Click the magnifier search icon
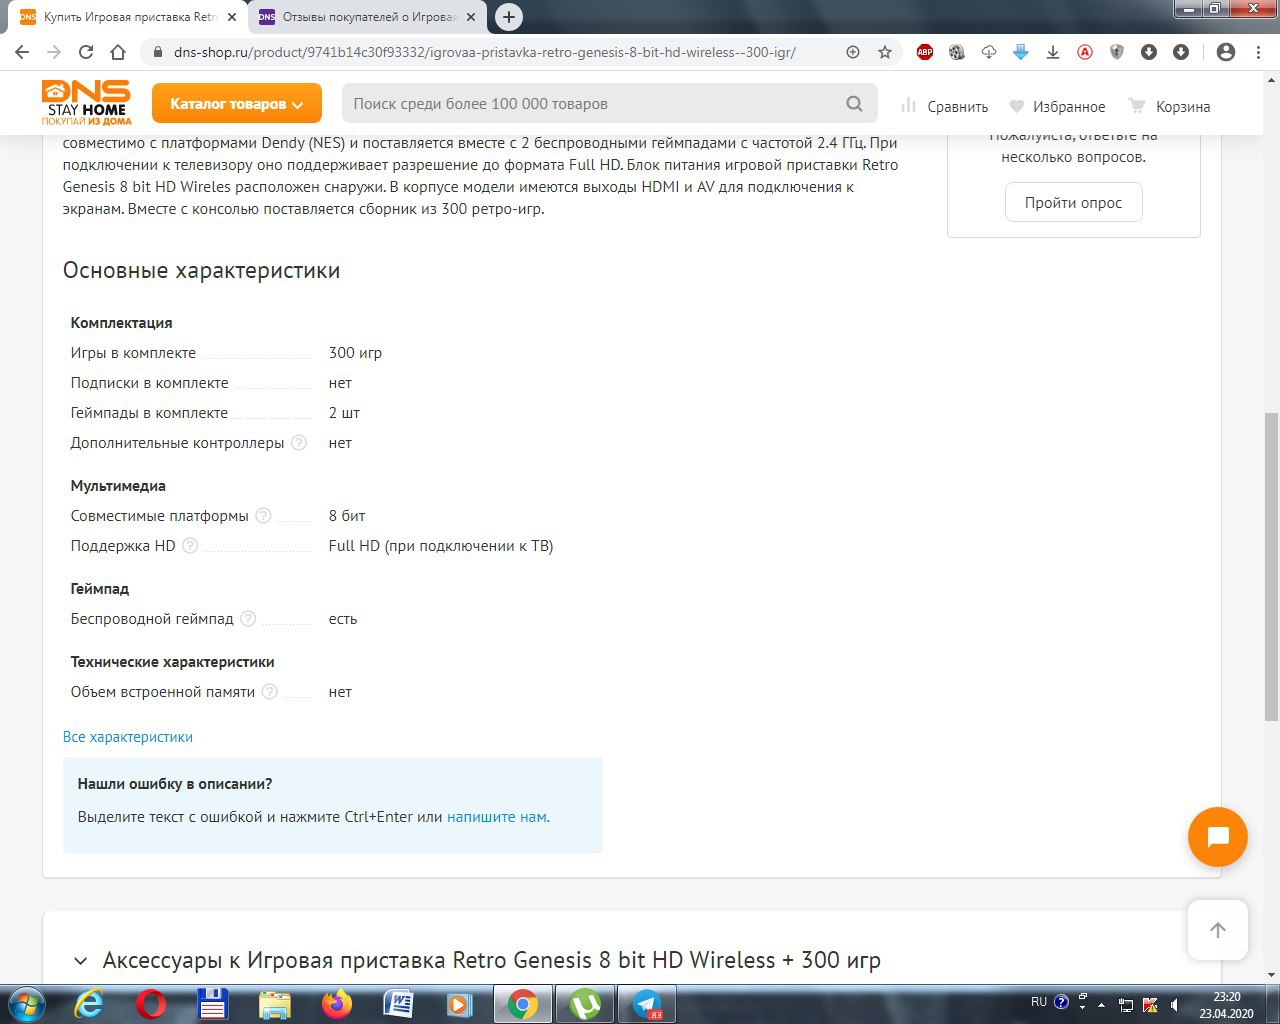 click(x=854, y=104)
